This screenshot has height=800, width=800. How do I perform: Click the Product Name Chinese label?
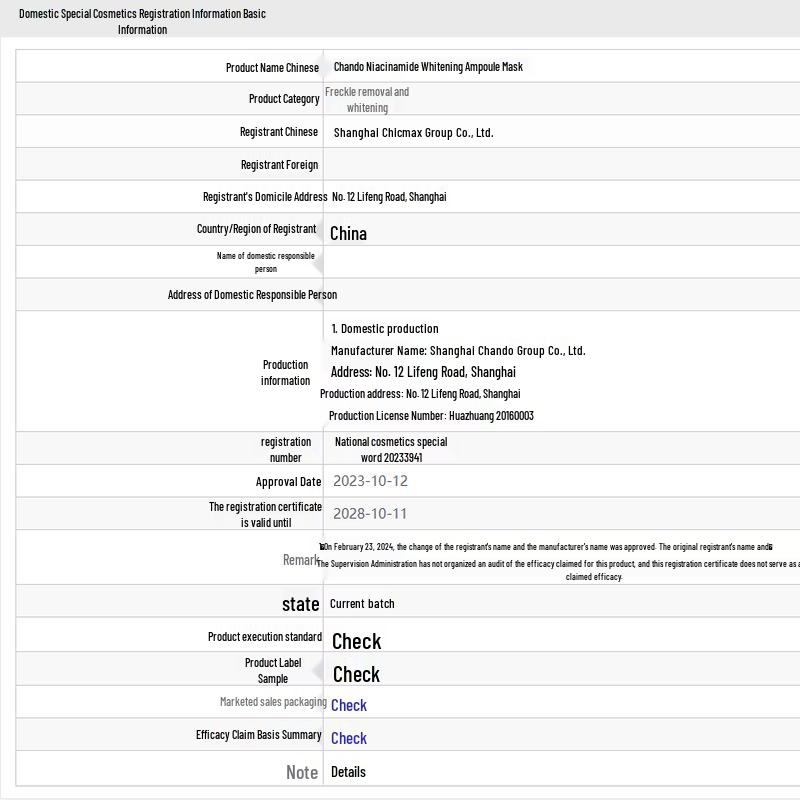click(x=272, y=68)
